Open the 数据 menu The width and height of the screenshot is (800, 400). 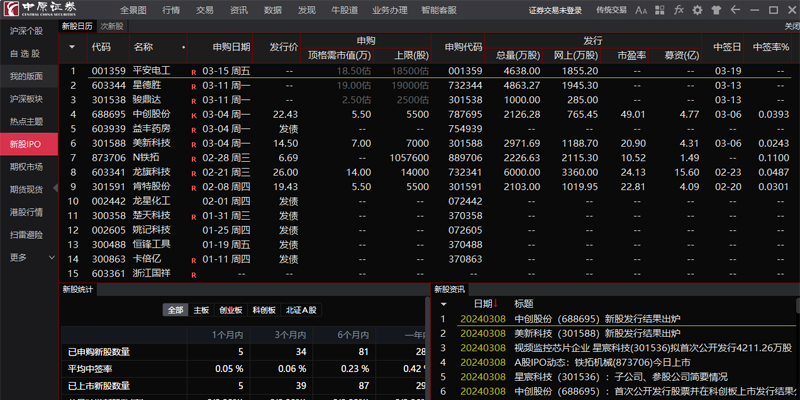click(273, 10)
